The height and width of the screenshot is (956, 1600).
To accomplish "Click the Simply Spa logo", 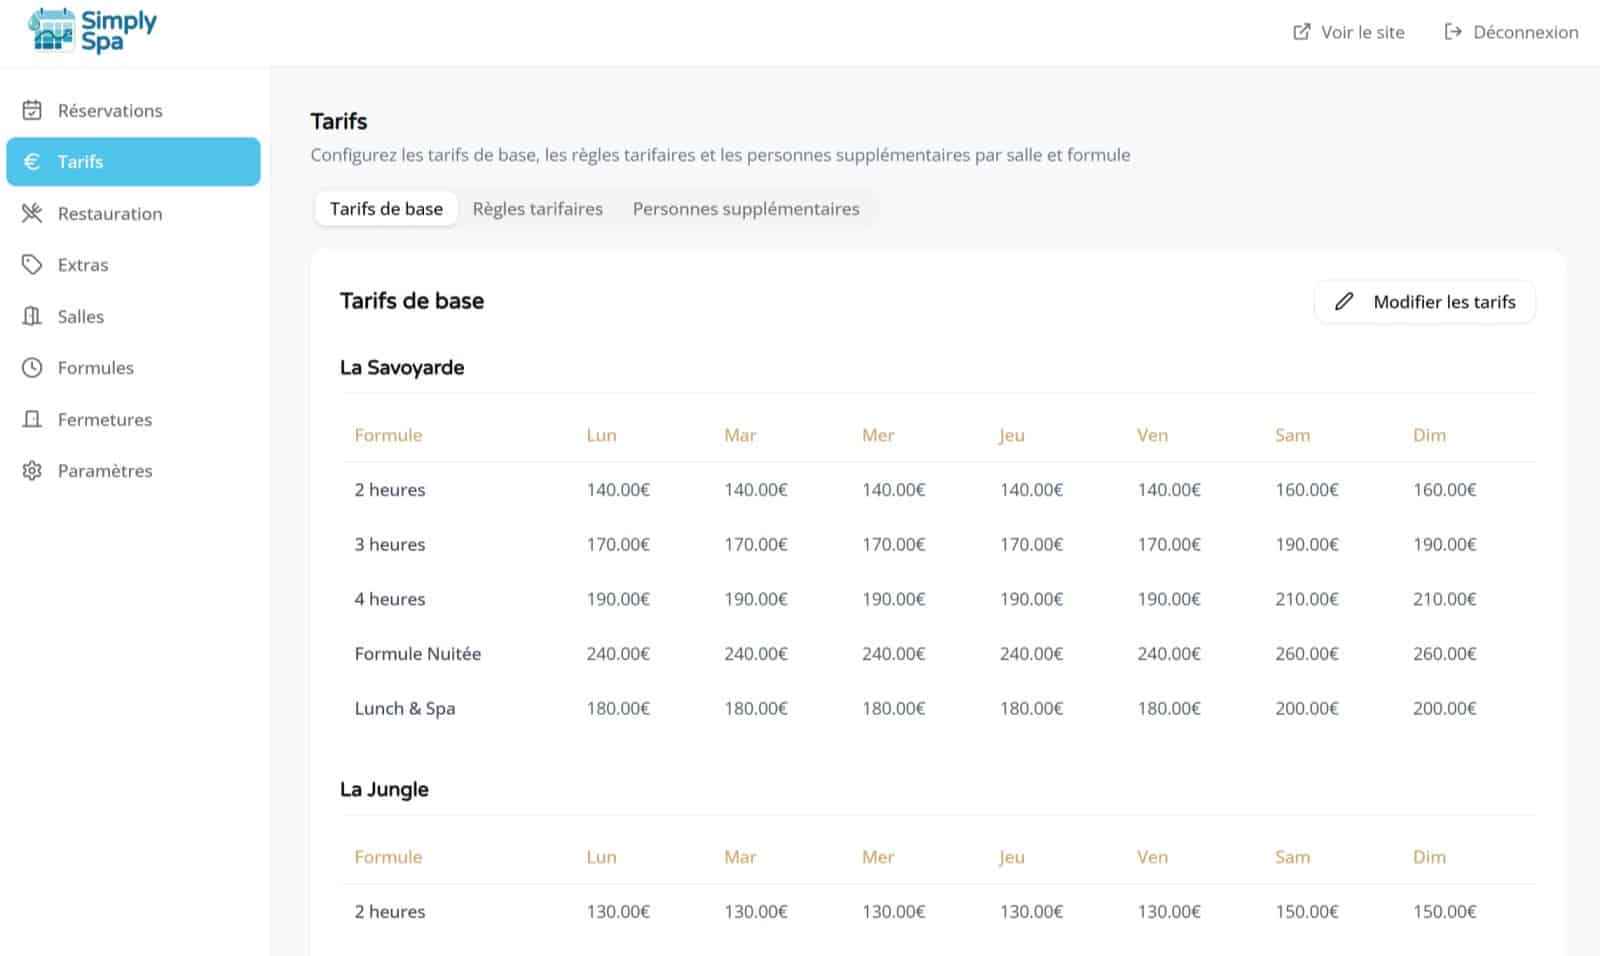I will point(92,30).
